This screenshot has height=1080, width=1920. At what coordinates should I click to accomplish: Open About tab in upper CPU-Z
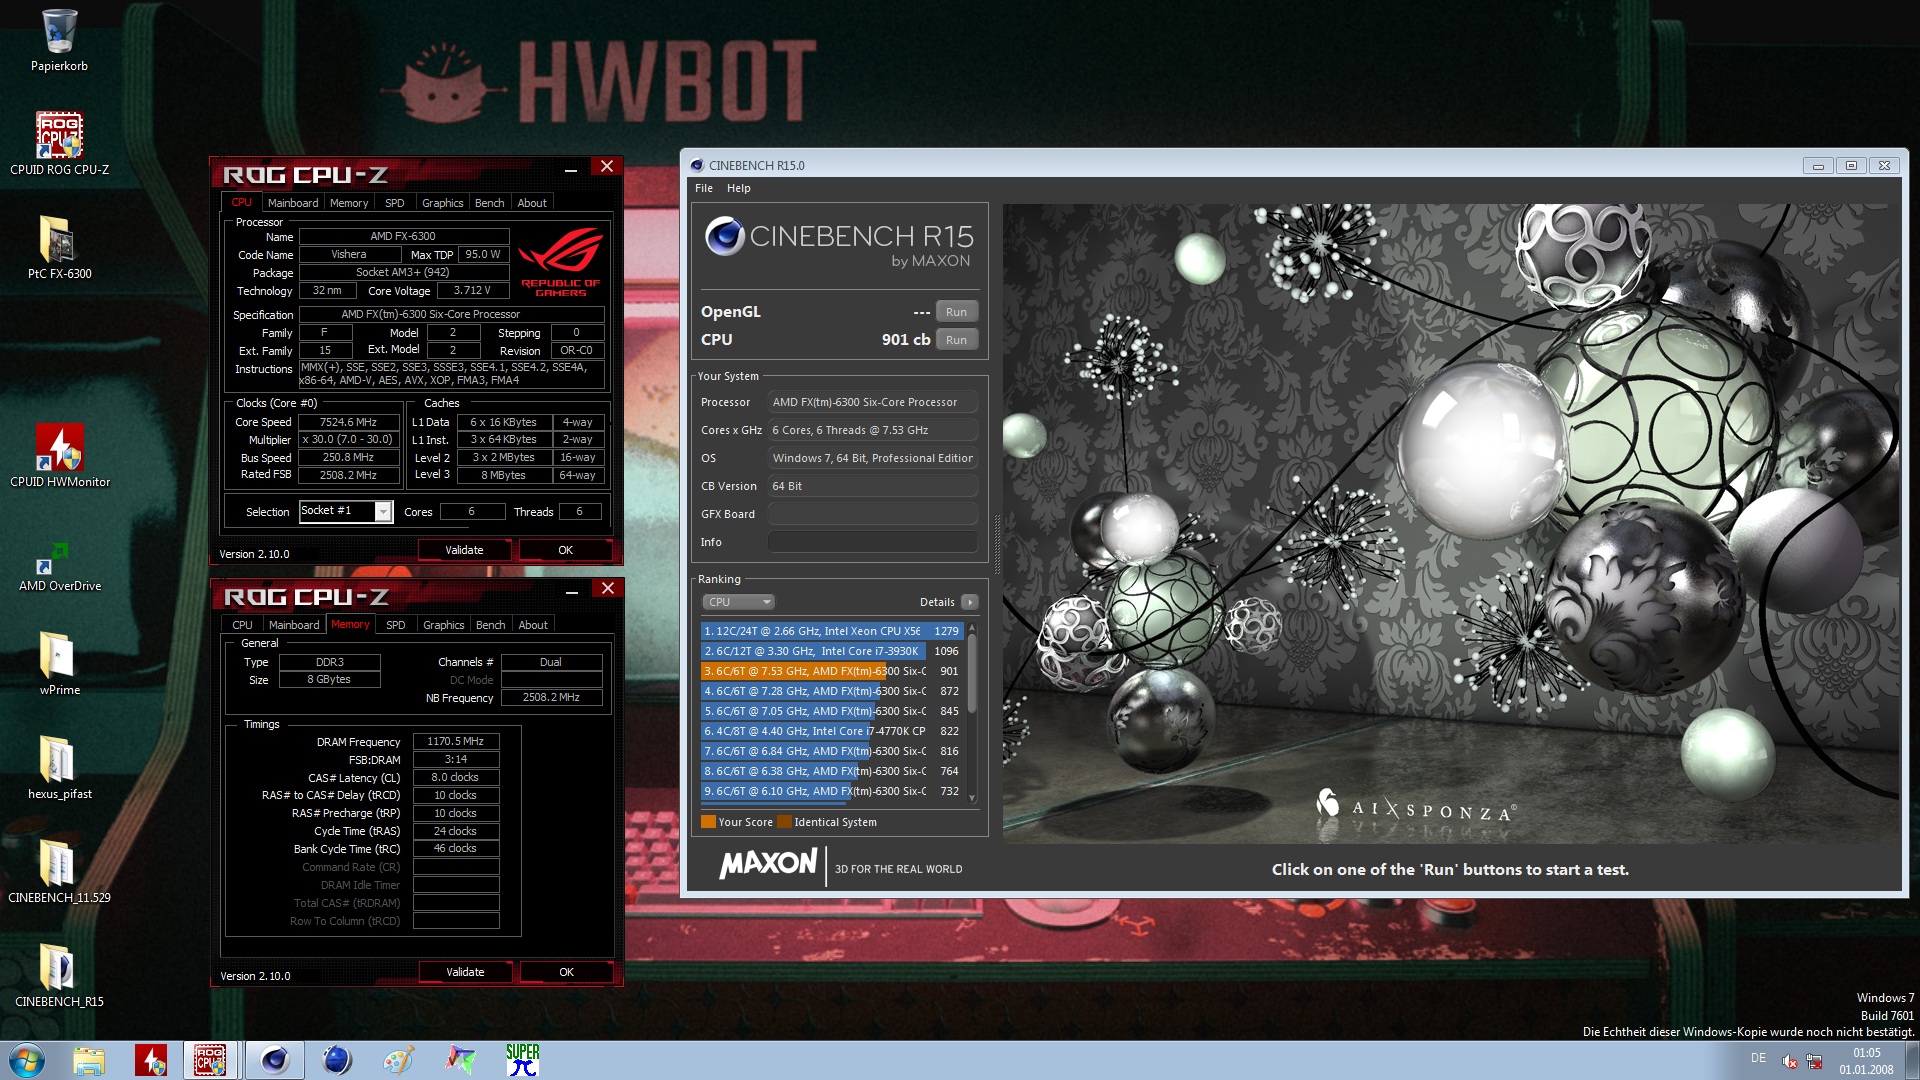[x=532, y=203]
